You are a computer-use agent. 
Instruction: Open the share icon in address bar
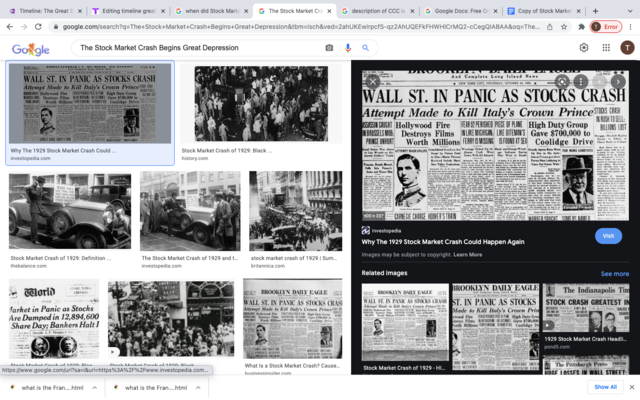550,27
